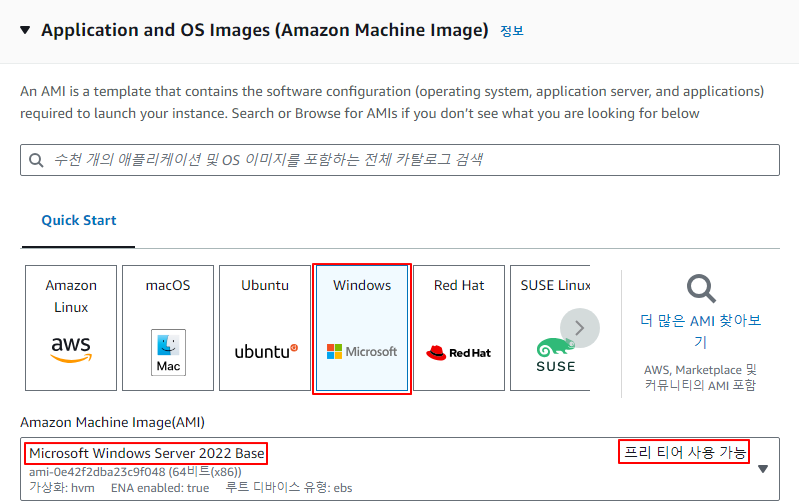Image resolution: width=799 pixels, height=501 pixels.
Task: Click Microsoft Windows Server 2022 Base text
Action: 146,453
